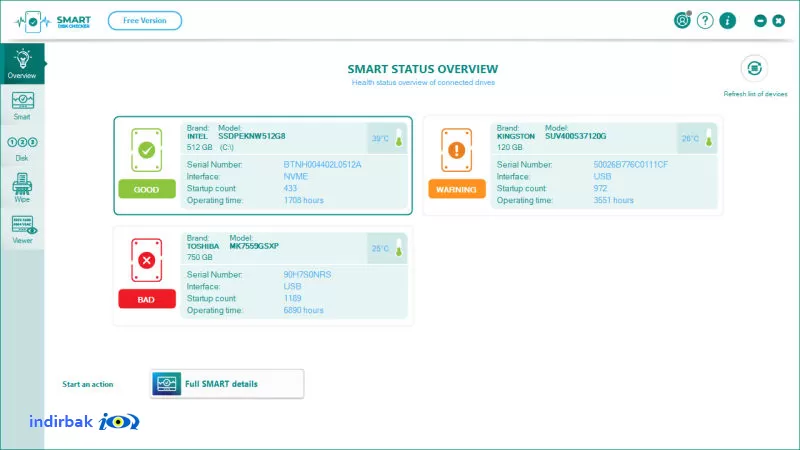
Task: Minimize the Smart Disk Checker window
Action: click(760, 20)
